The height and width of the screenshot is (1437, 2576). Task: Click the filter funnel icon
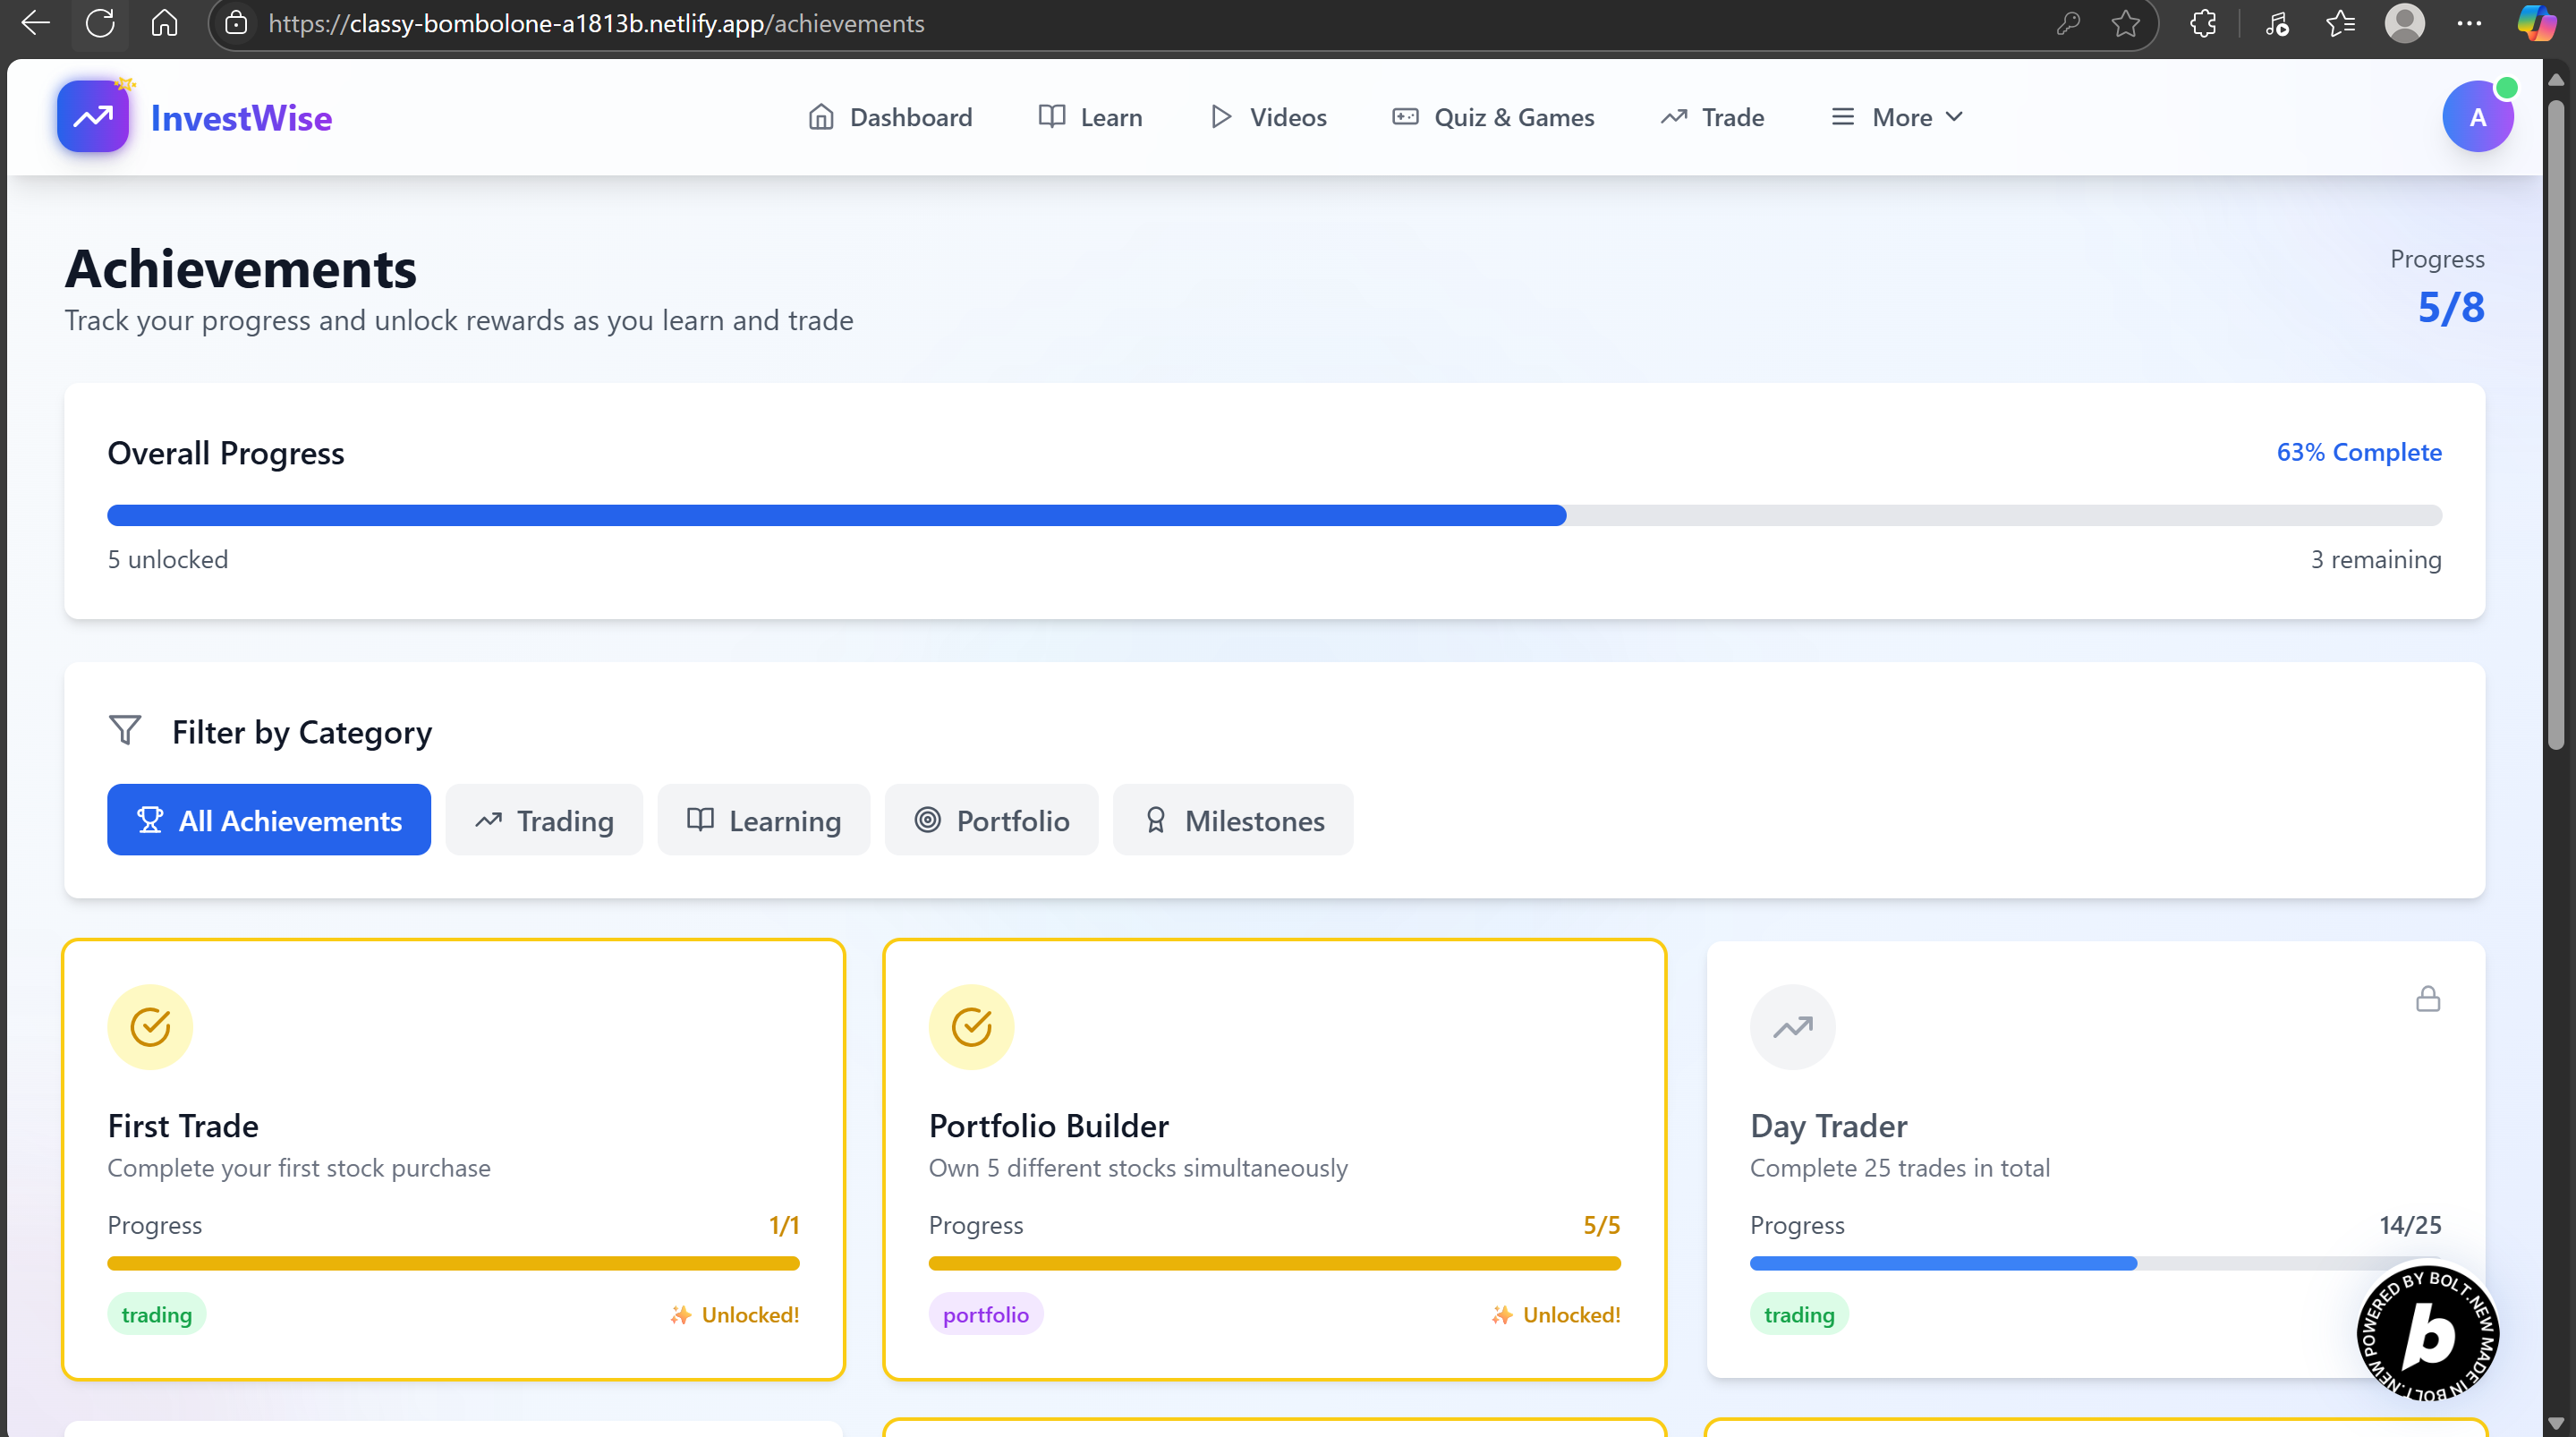click(125, 730)
